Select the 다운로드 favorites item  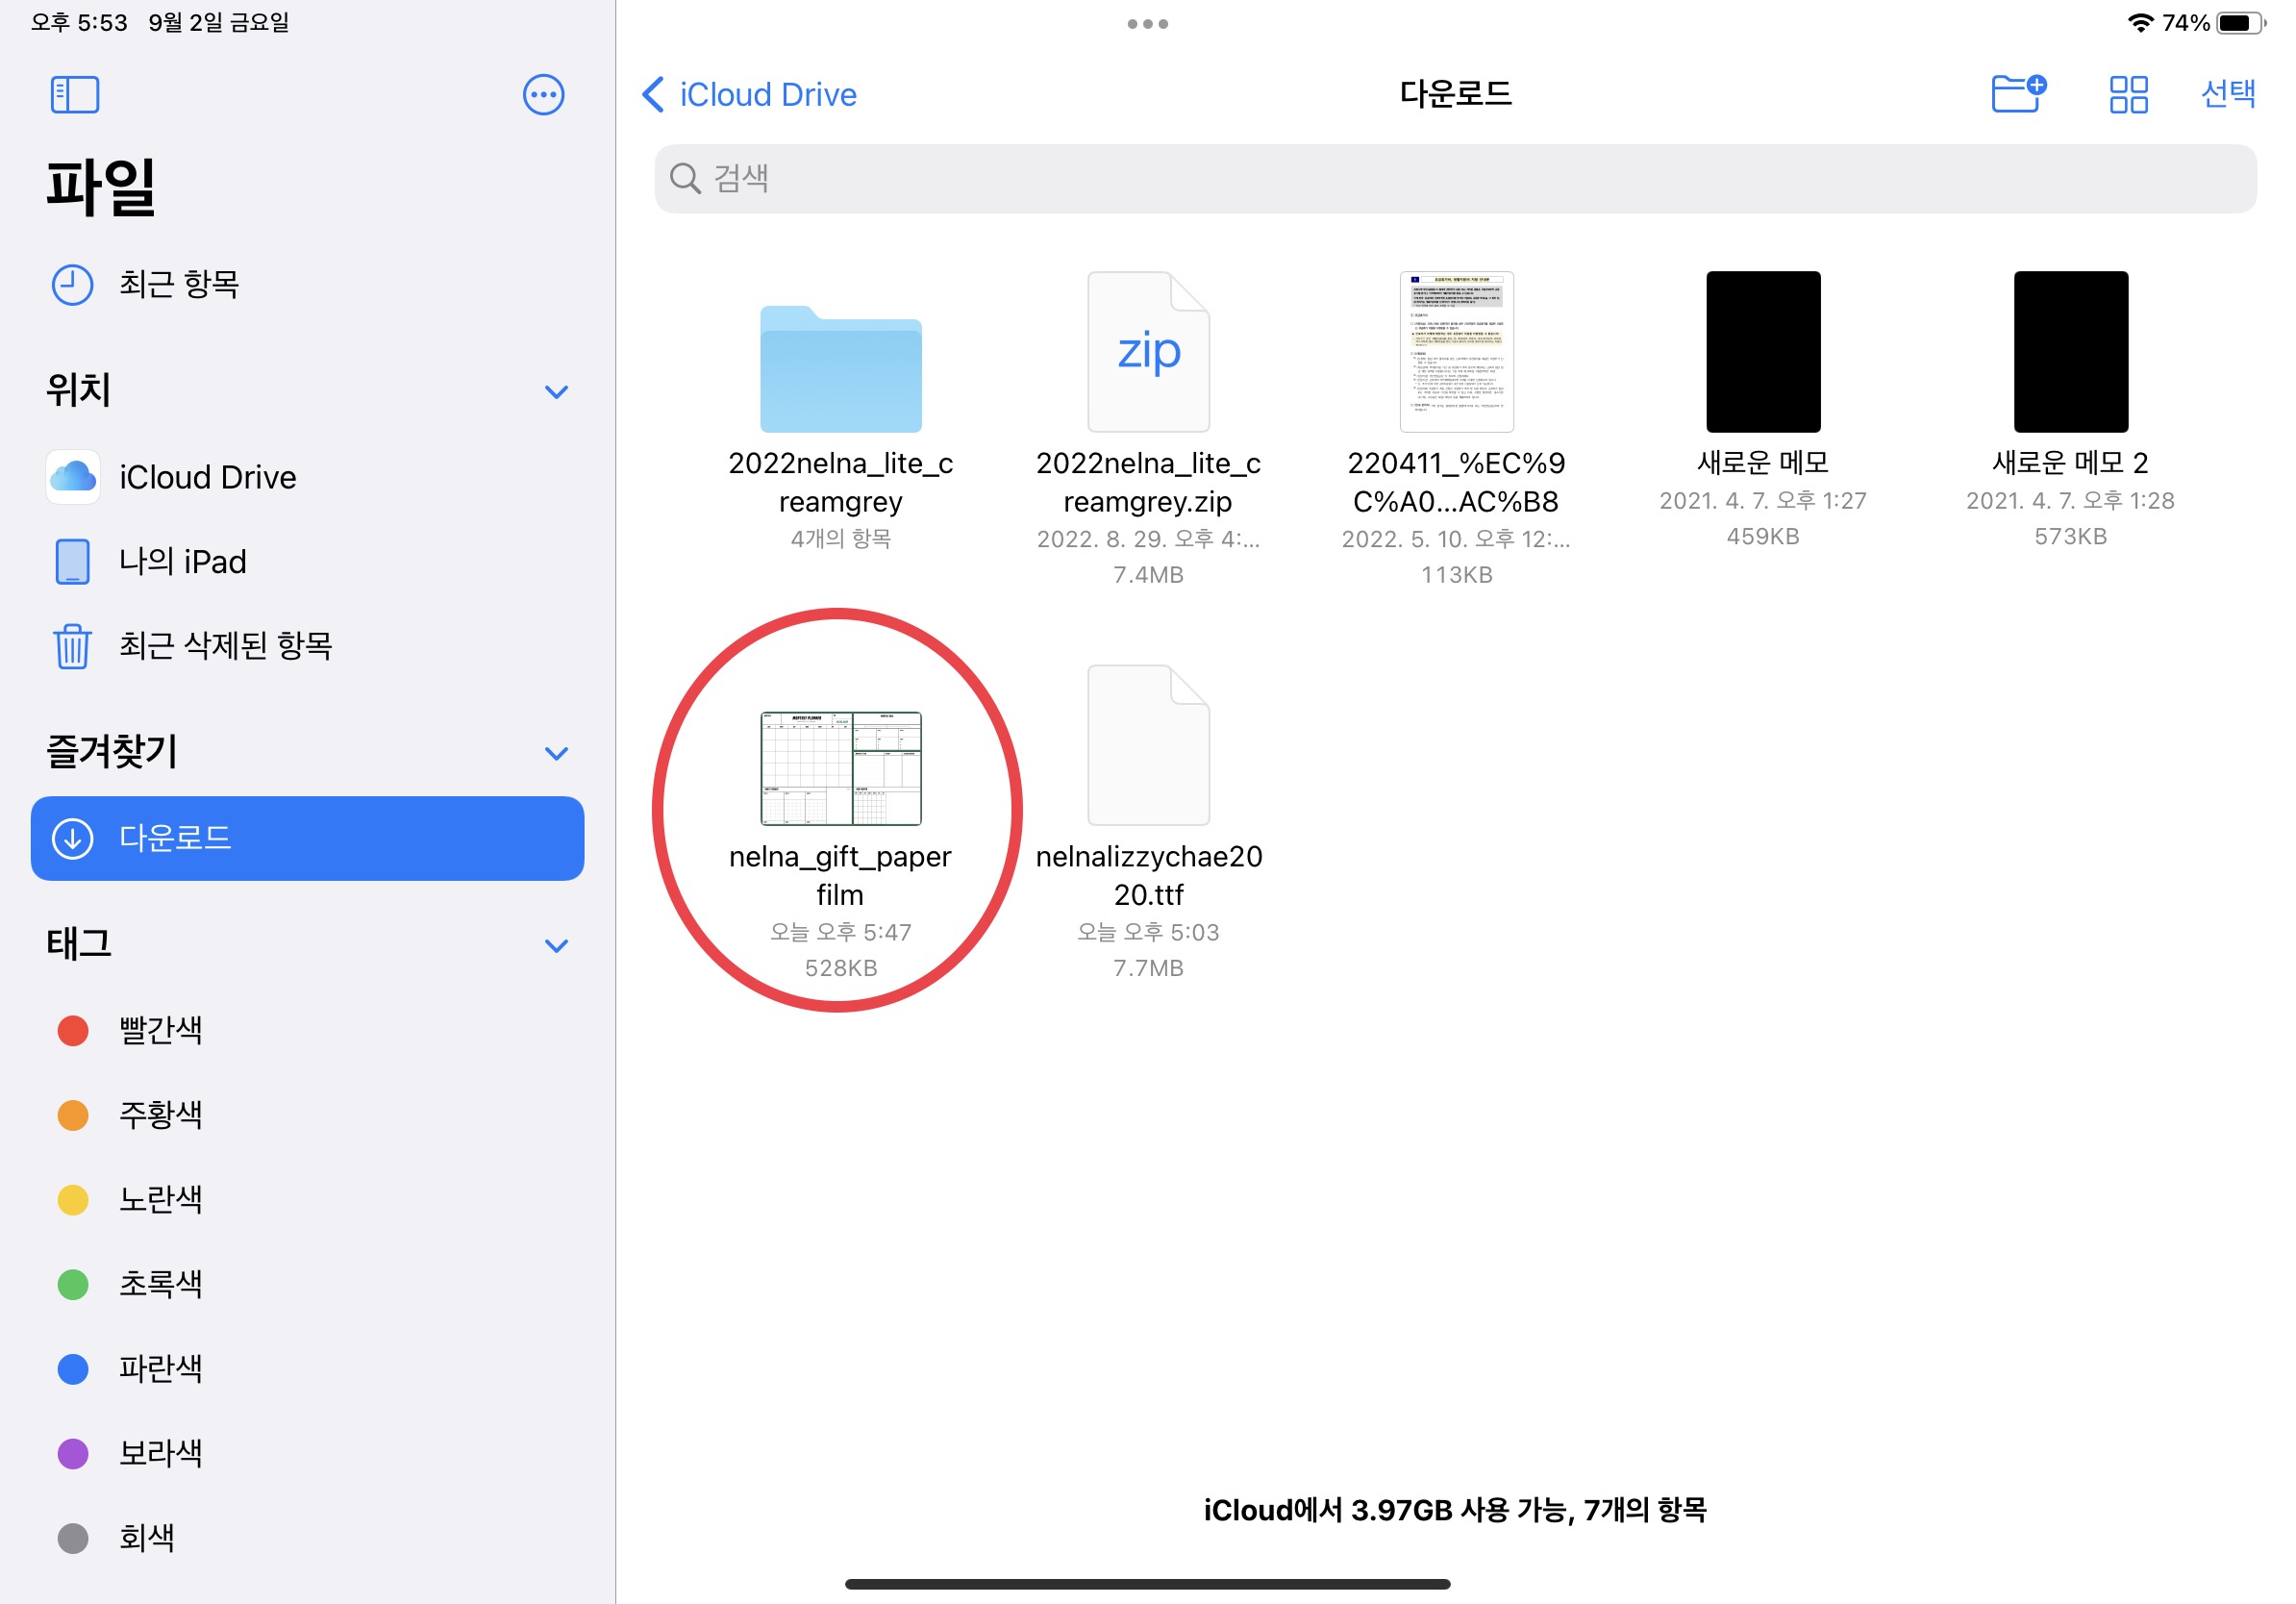[x=307, y=838]
